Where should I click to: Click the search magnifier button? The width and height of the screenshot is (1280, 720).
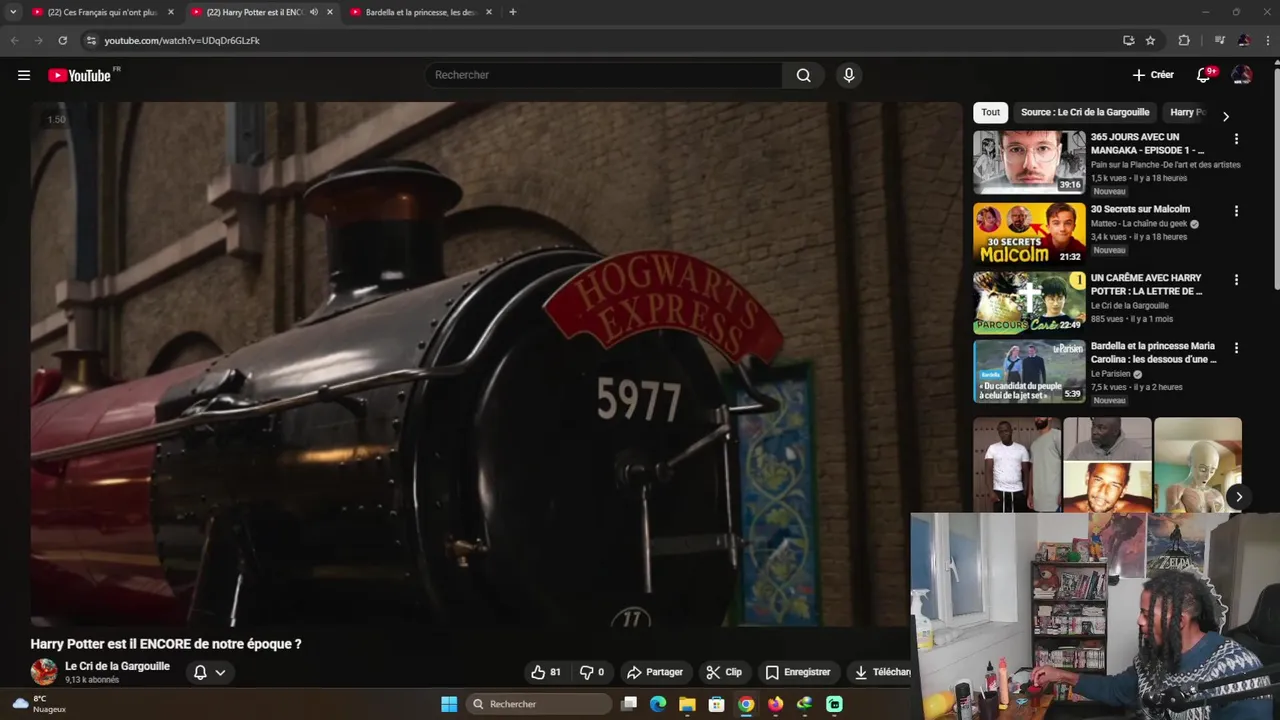pyautogui.click(x=803, y=75)
